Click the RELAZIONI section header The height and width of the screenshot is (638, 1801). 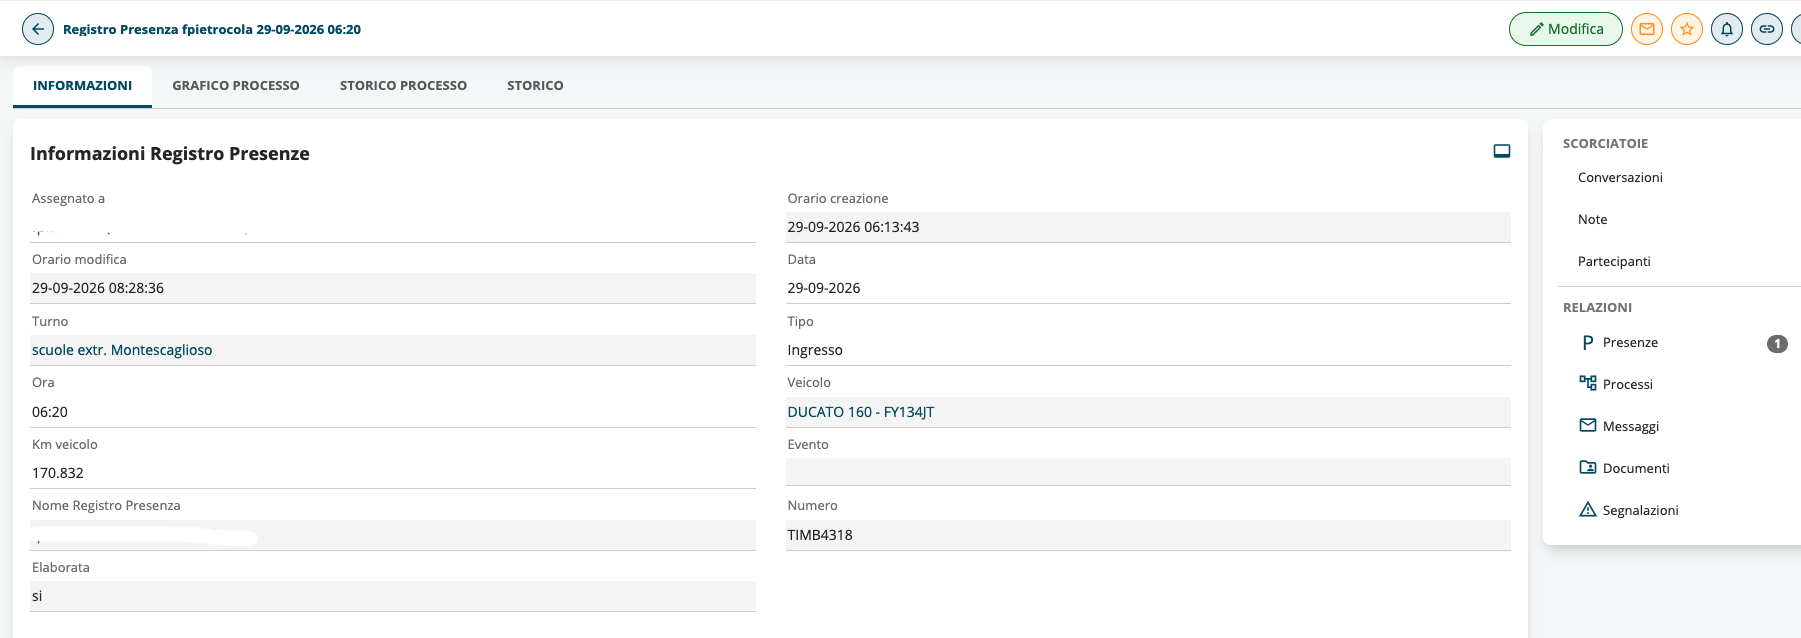coord(1597,307)
